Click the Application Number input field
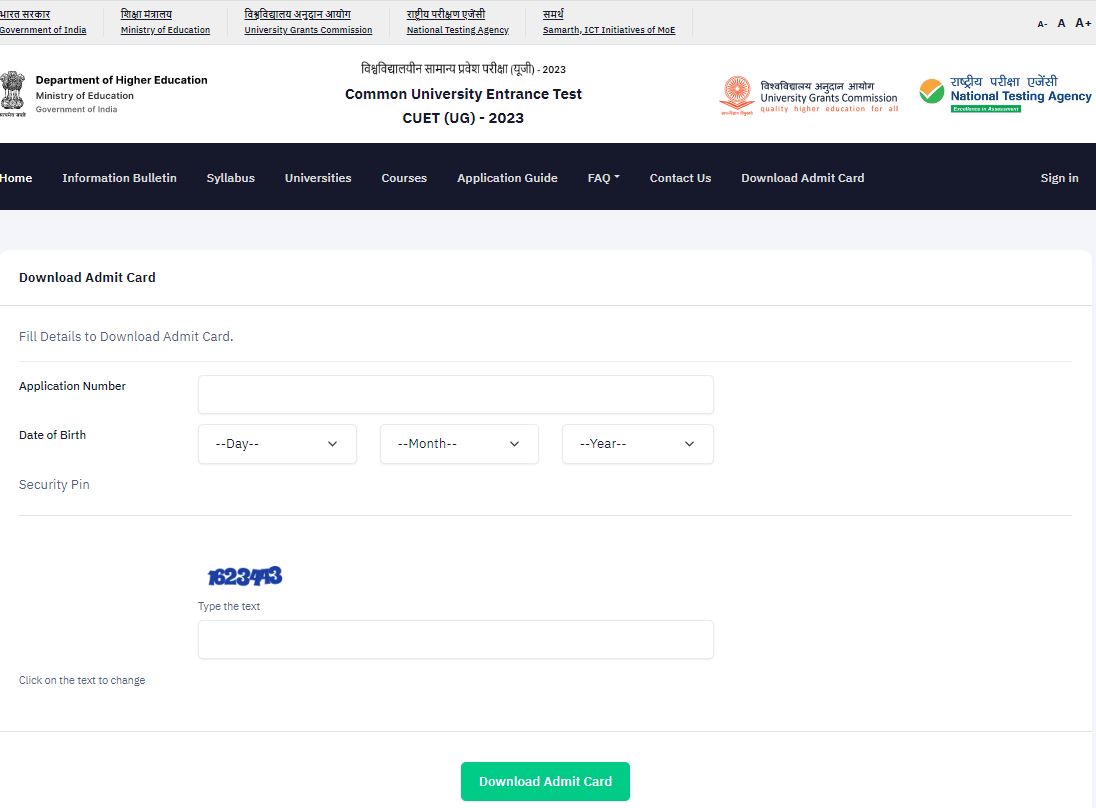 tap(455, 394)
